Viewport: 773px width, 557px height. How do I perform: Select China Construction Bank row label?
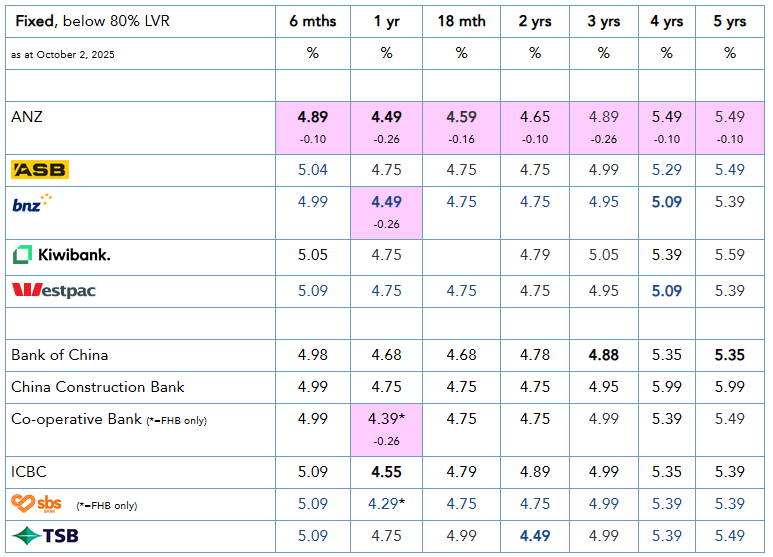pos(98,387)
